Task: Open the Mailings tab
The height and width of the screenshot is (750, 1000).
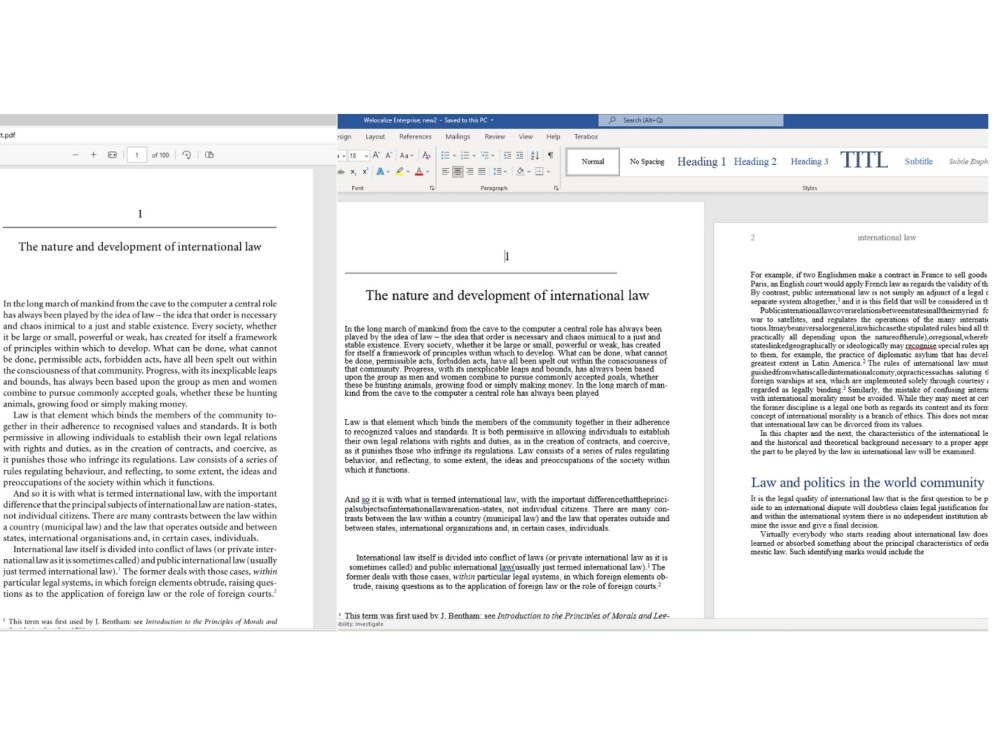Action: pos(458,136)
